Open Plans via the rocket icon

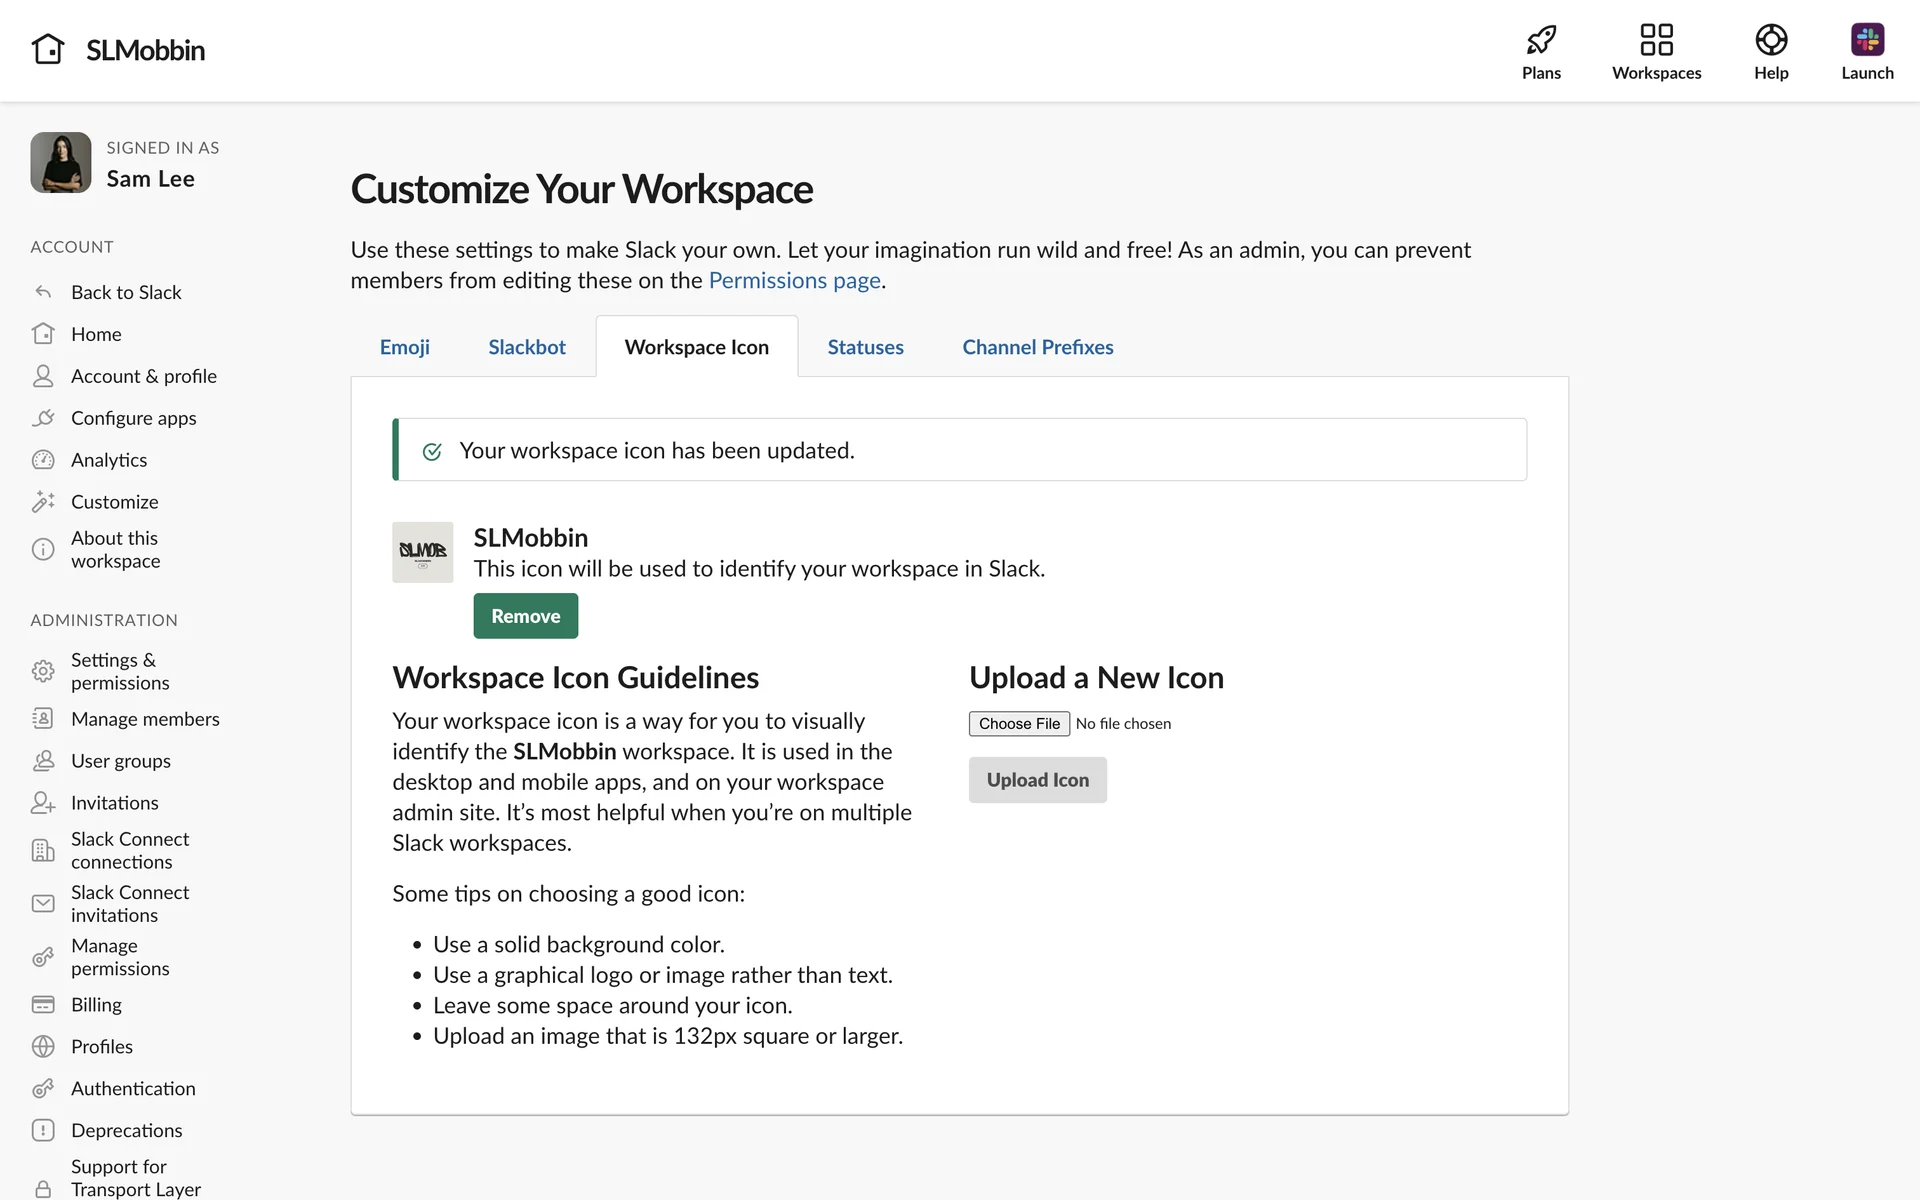point(1541,40)
